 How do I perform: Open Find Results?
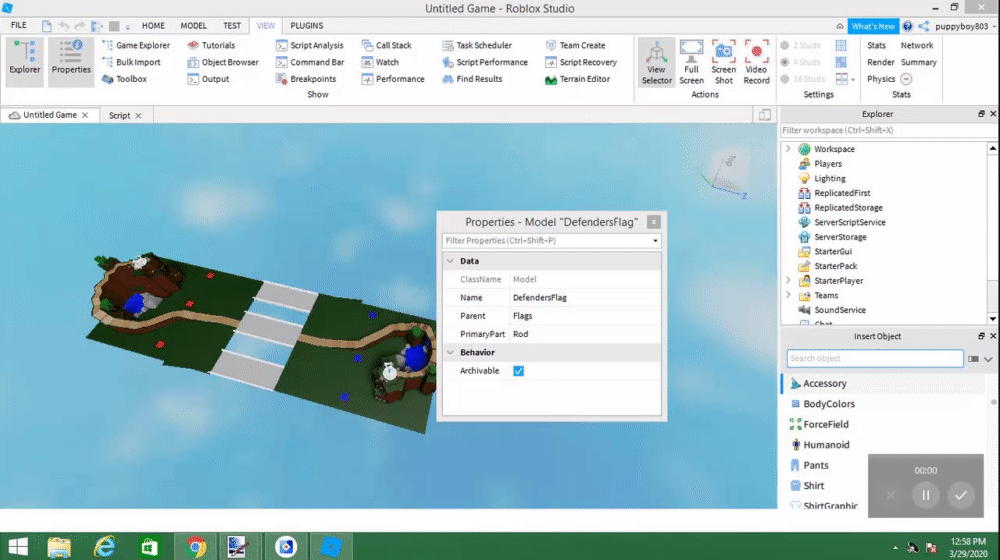pyautogui.click(x=472, y=79)
